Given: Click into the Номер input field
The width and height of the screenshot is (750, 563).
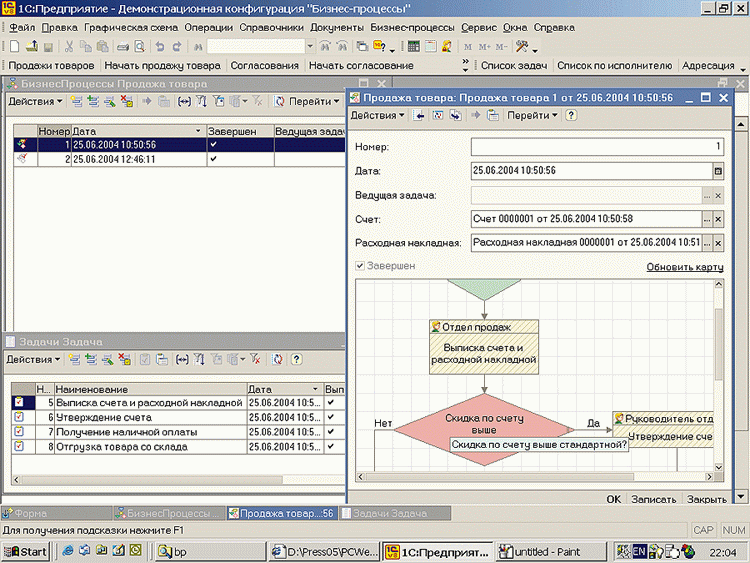Looking at the screenshot, I should tap(597, 146).
